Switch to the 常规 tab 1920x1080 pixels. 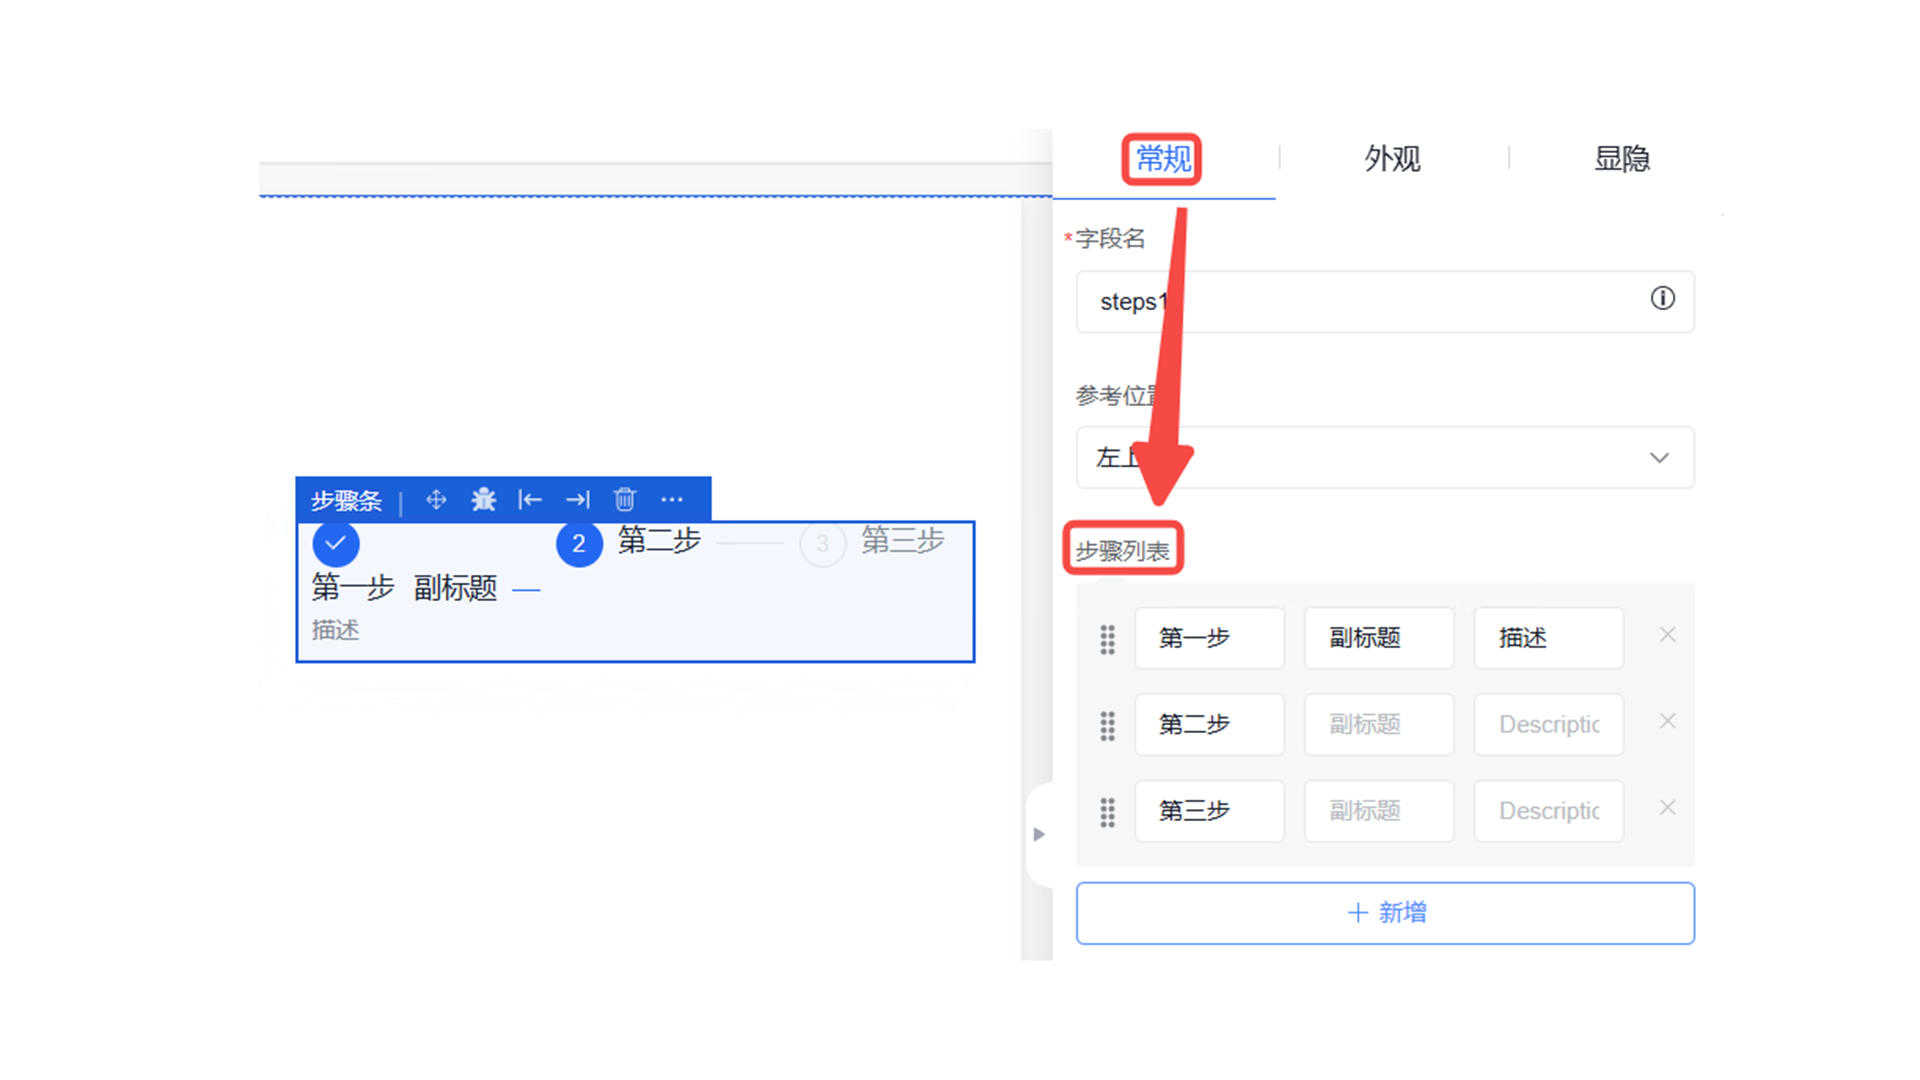click(1163, 159)
